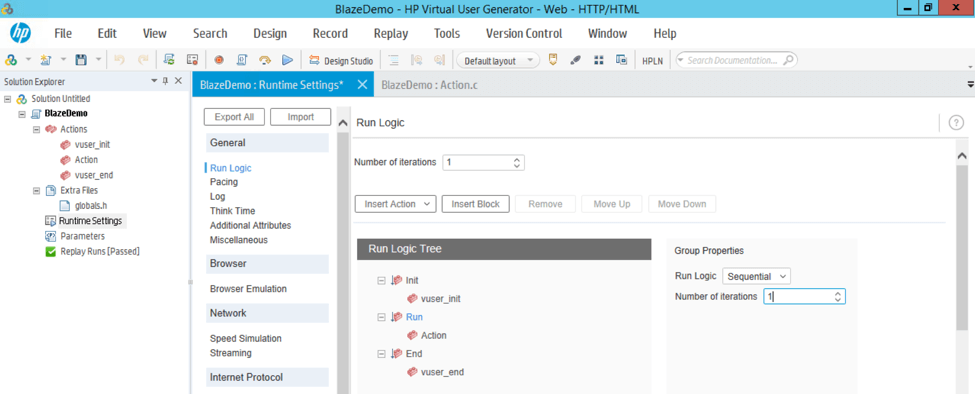The image size is (975, 394).
Task: Click the Solution toolbar icon with colored rings
Action: click(x=11, y=60)
